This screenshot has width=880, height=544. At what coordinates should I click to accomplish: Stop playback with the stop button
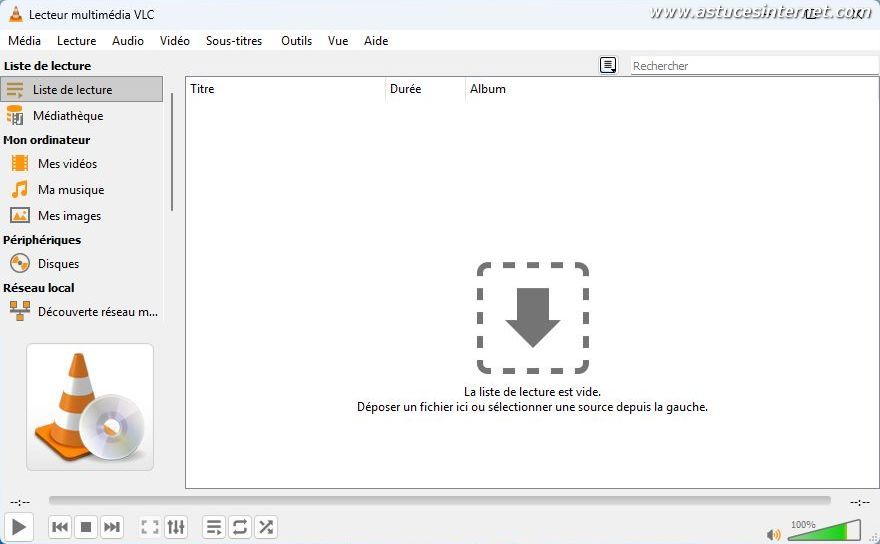[86, 527]
